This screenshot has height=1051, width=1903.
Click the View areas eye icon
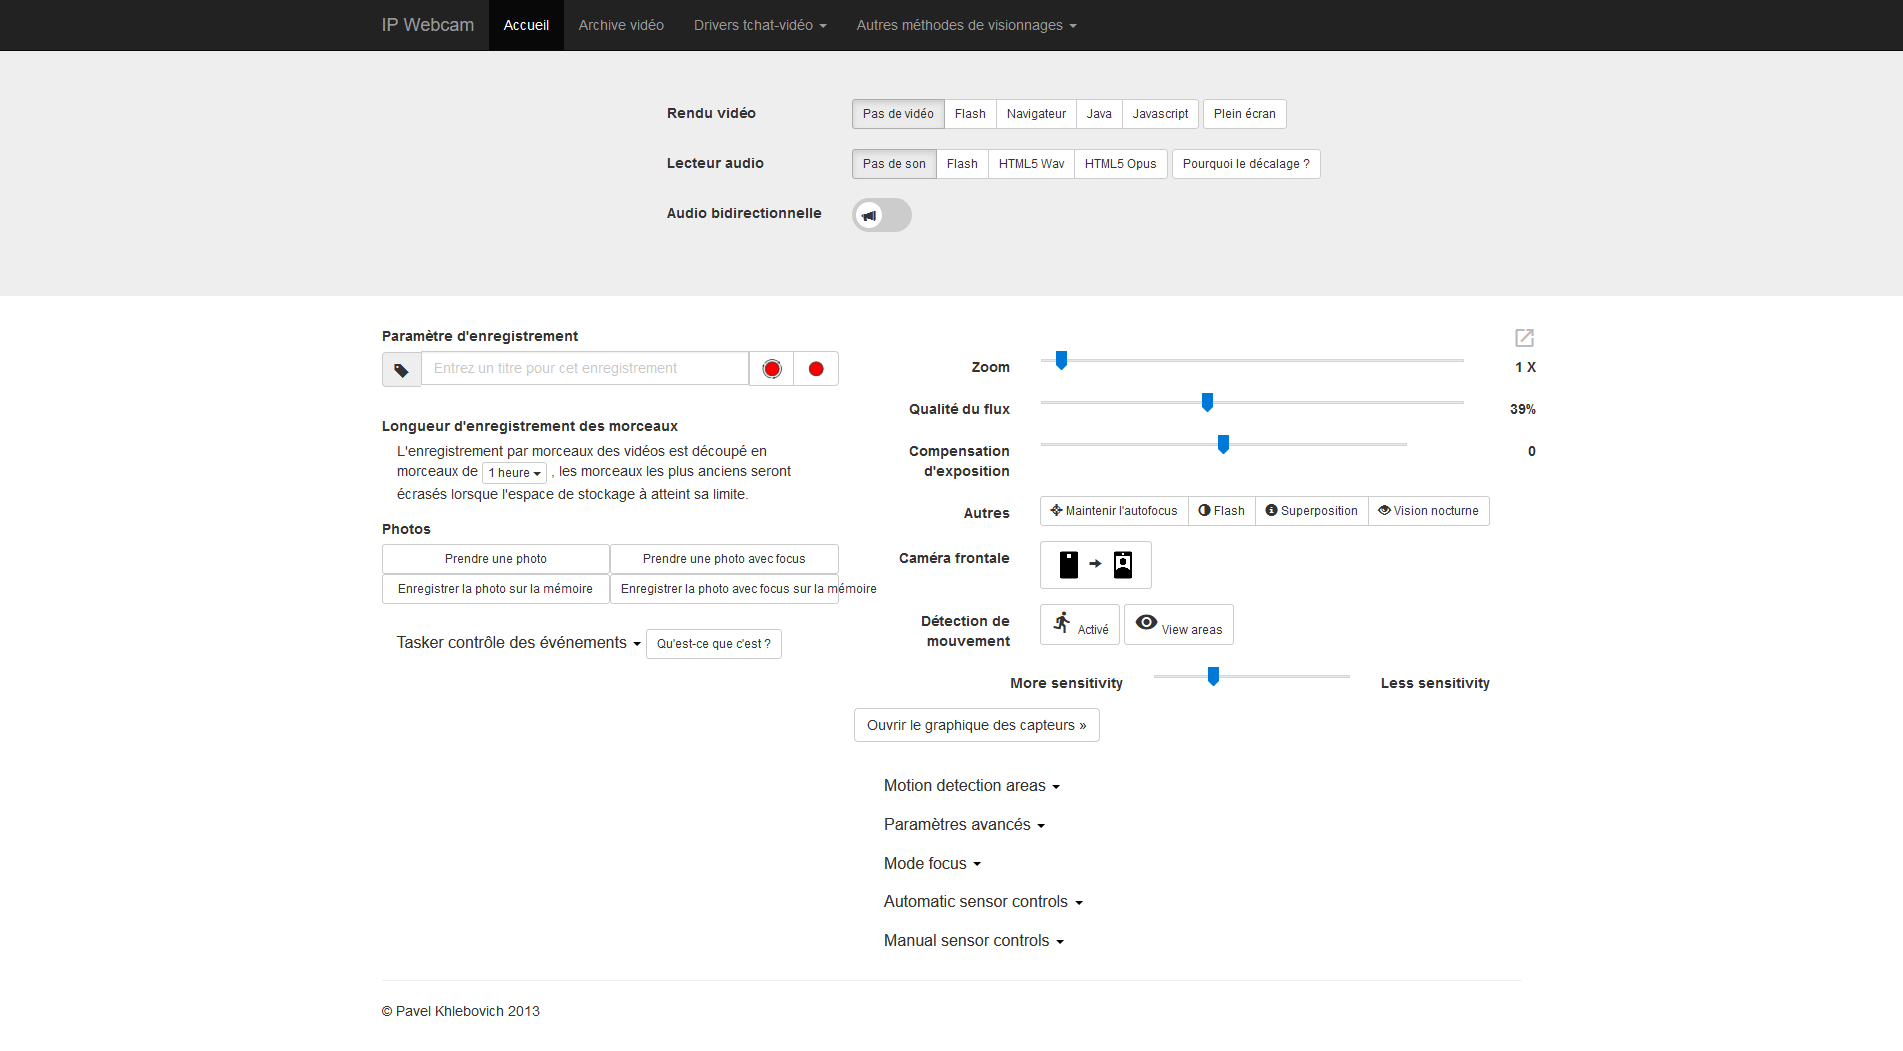1178,624
